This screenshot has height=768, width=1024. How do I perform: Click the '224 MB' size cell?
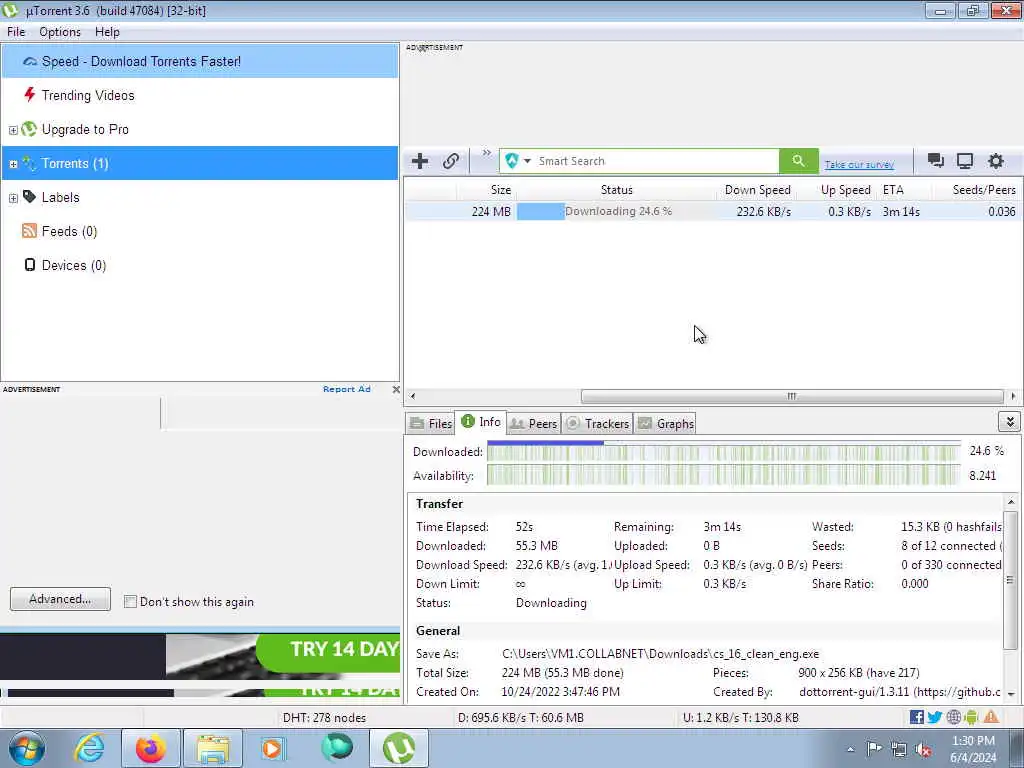(x=490, y=212)
